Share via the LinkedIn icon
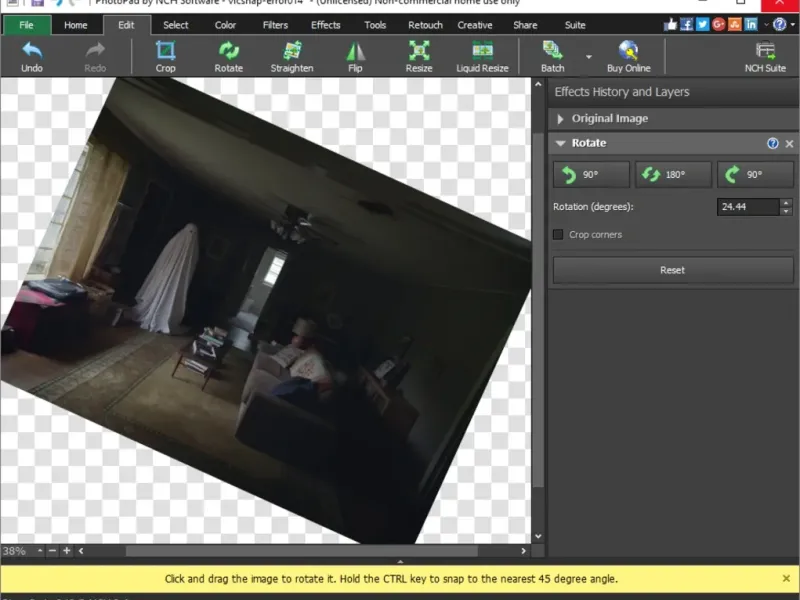 pos(751,24)
